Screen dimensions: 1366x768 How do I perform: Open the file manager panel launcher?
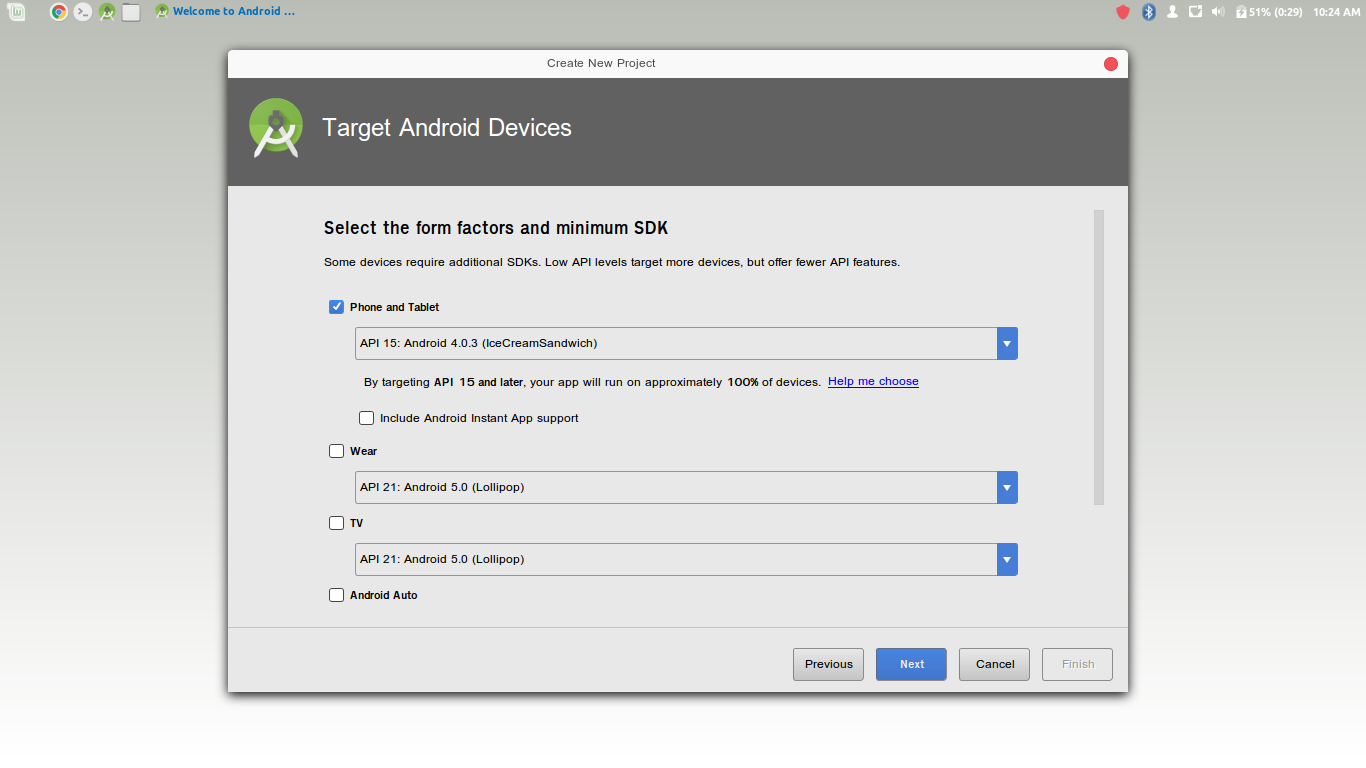pos(131,12)
